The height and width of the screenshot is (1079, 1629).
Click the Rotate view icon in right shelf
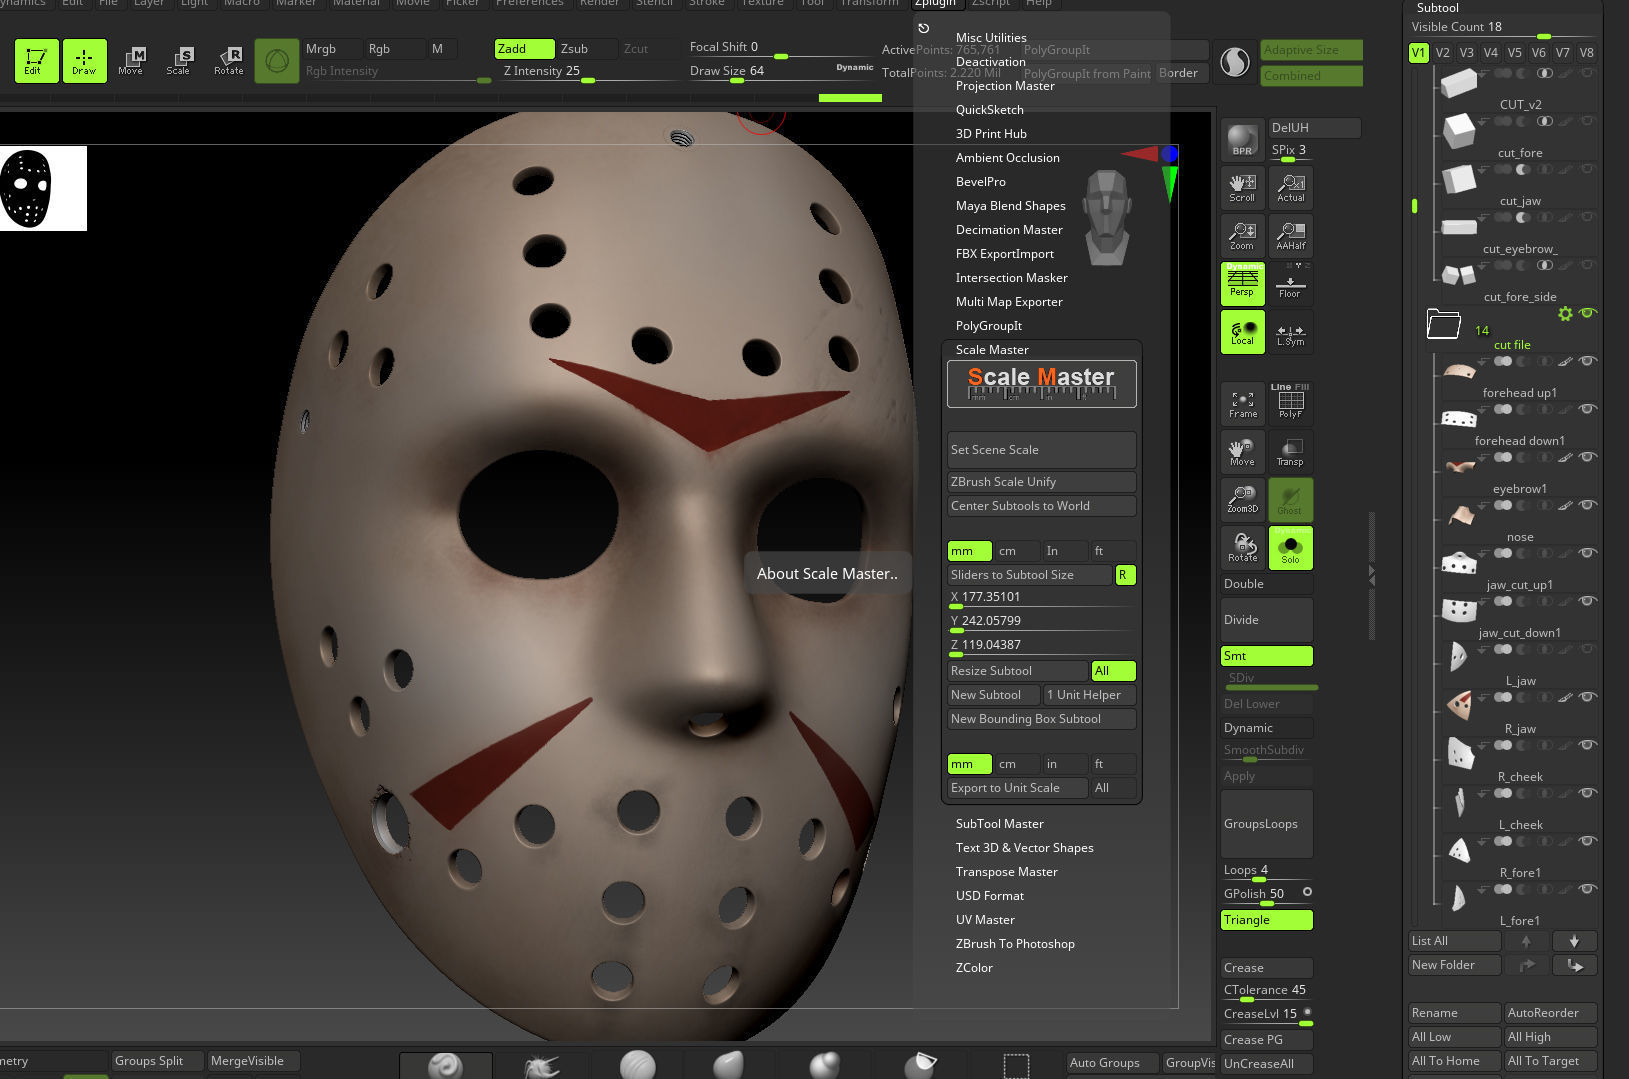pos(1242,547)
